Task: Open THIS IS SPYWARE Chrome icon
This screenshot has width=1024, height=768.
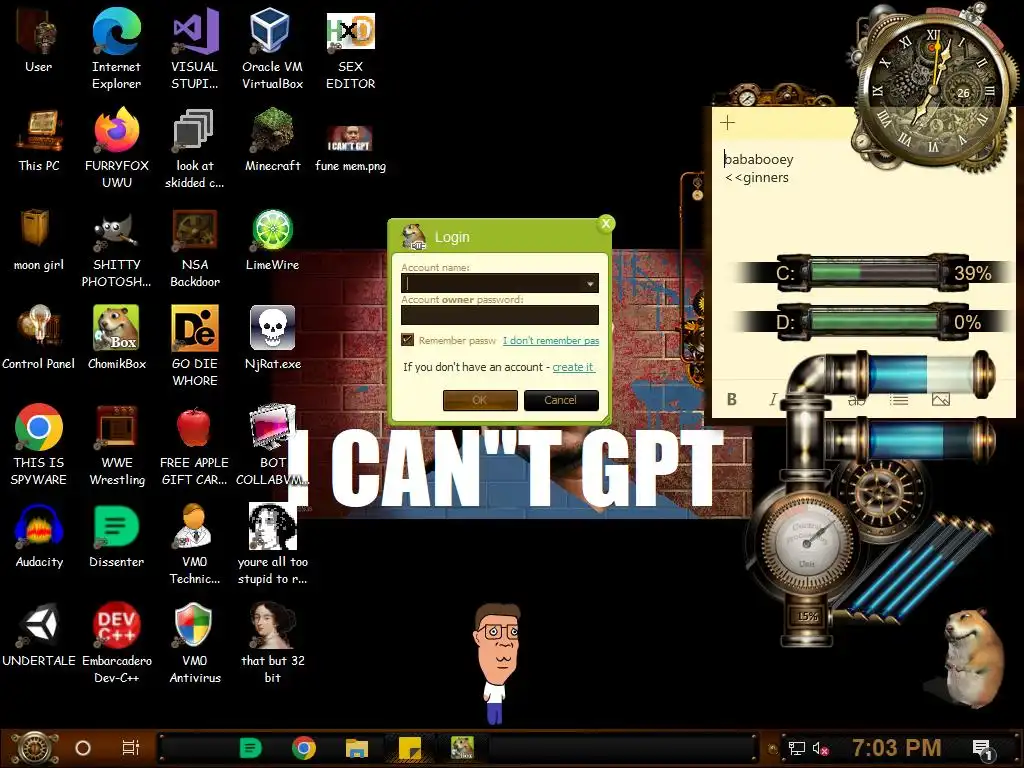Action: tap(39, 445)
